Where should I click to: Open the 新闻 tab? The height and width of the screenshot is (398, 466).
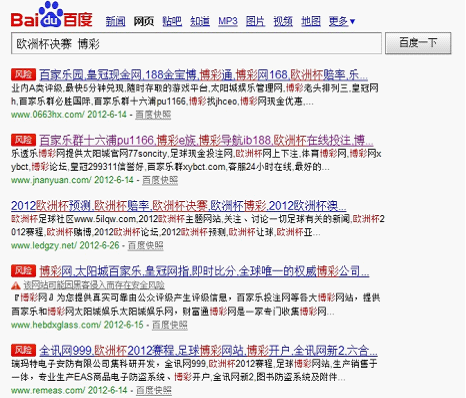115,21
